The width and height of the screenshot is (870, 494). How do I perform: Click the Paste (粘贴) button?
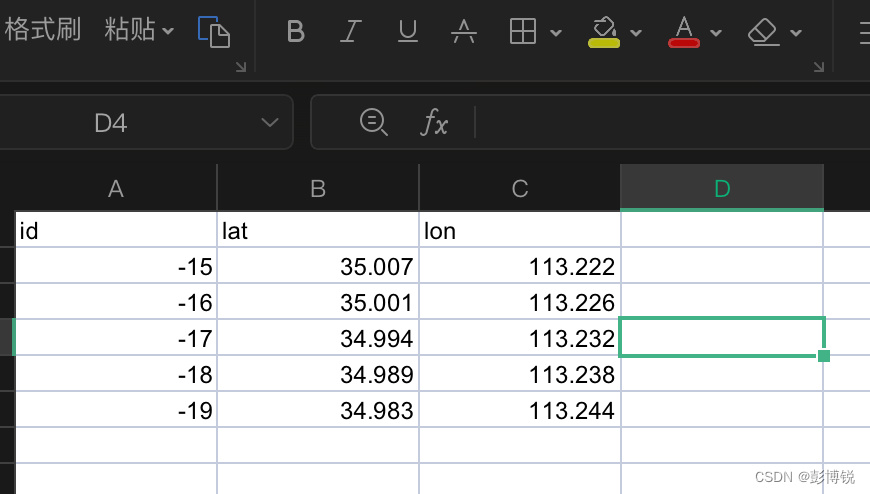coord(129,29)
